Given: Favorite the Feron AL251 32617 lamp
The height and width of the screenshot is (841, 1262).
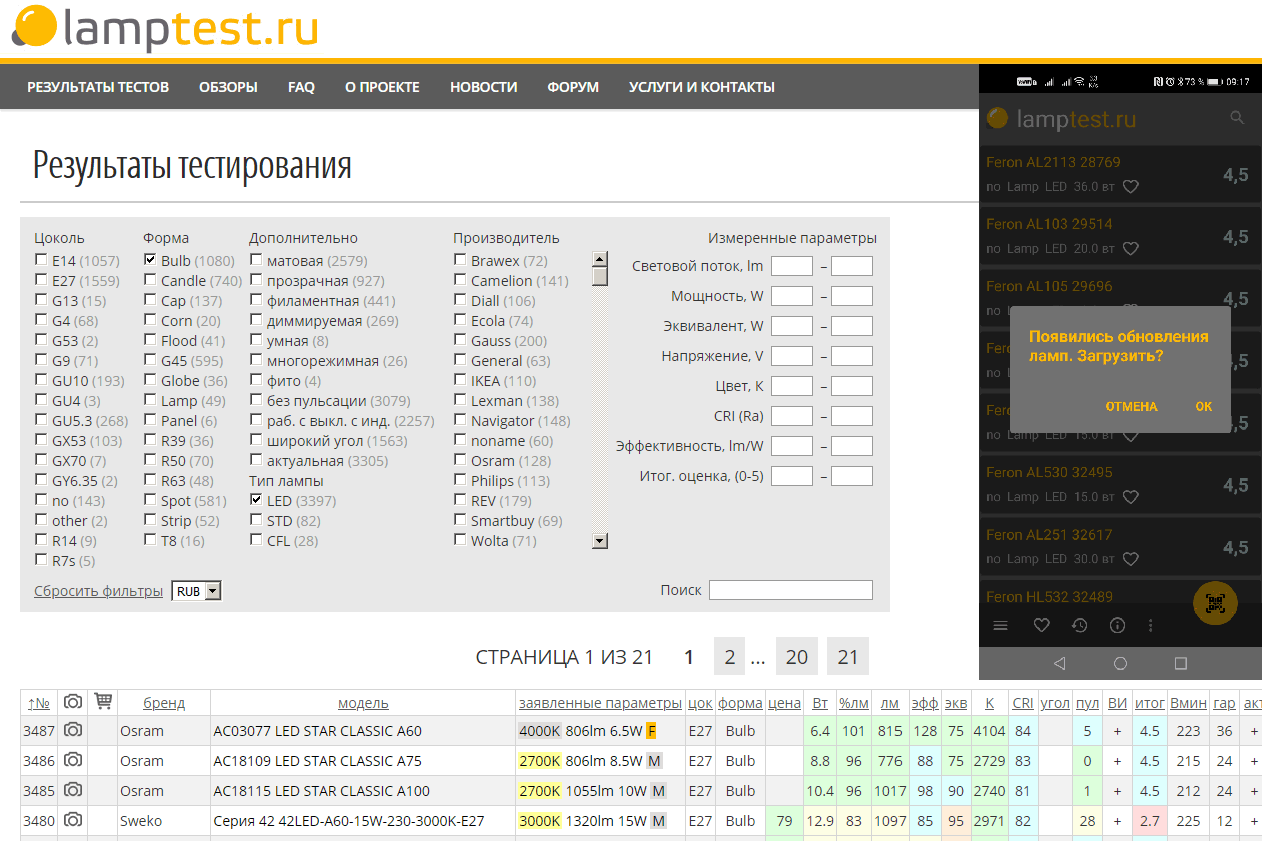Looking at the screenshot, I should click(x=1131, y=558).
